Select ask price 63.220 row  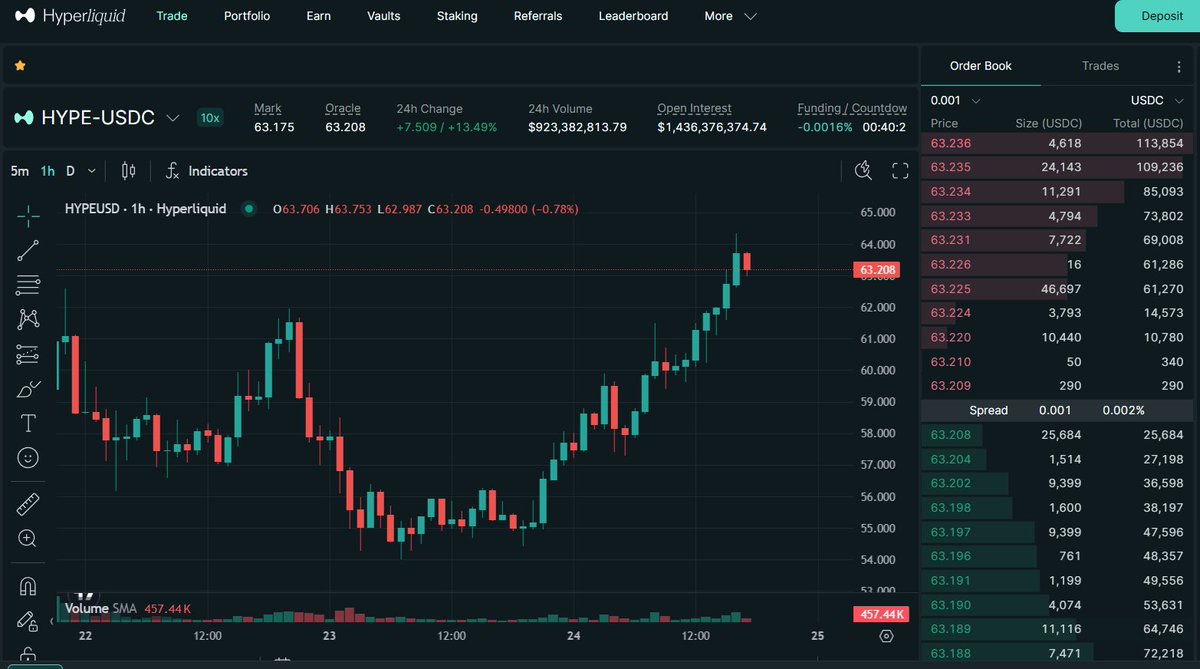click(x=1057, y=337)
